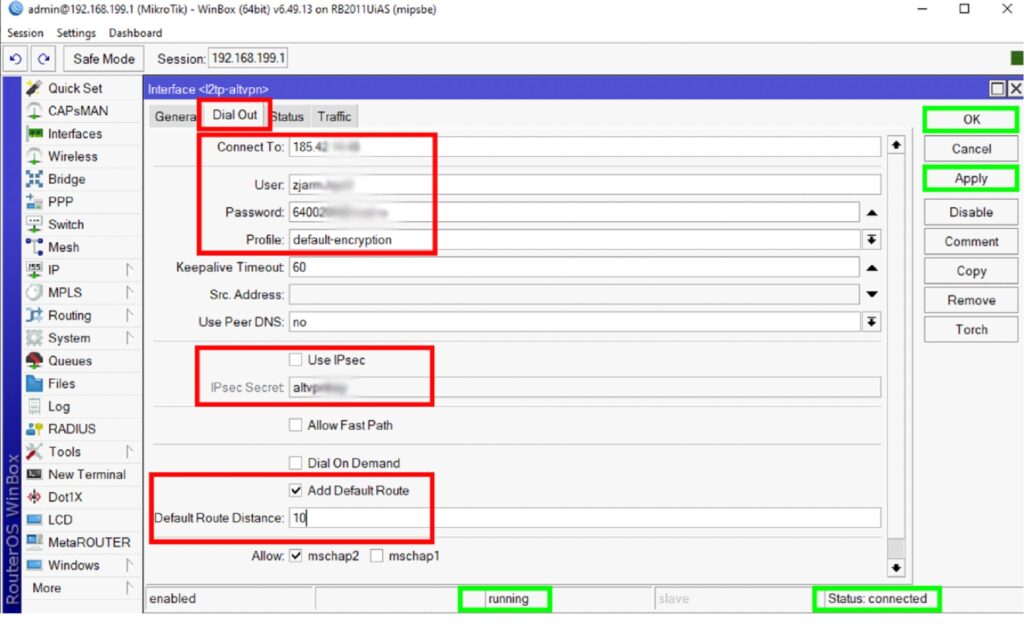Click the Torch button
This screenshot has width=1024, height=632.
[x=970, y=329]
